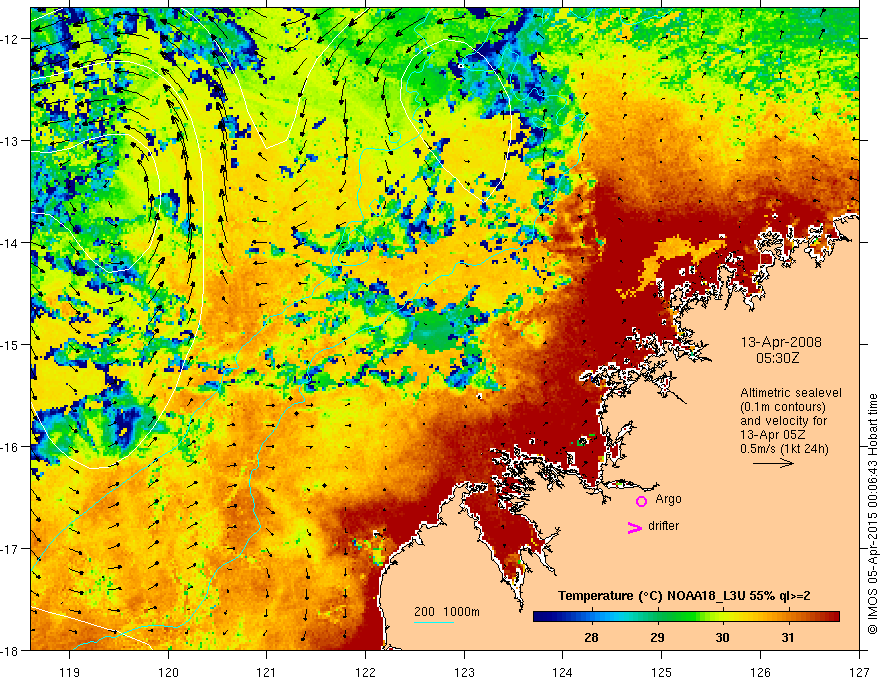This screenshot has height=680, width=880.
Task: Click the temperature color bar
Action: [686, 617]
